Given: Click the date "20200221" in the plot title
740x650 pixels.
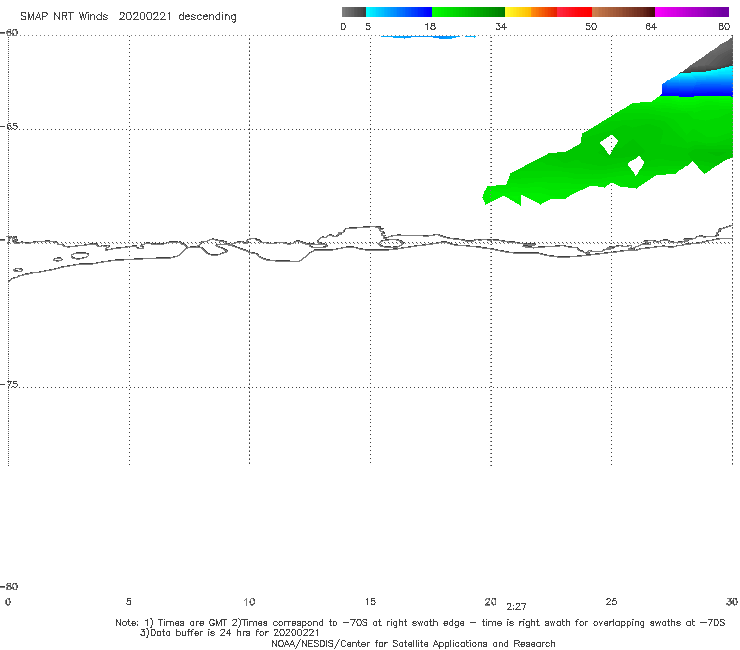Looking at the screenshot, I should (145, 17).
